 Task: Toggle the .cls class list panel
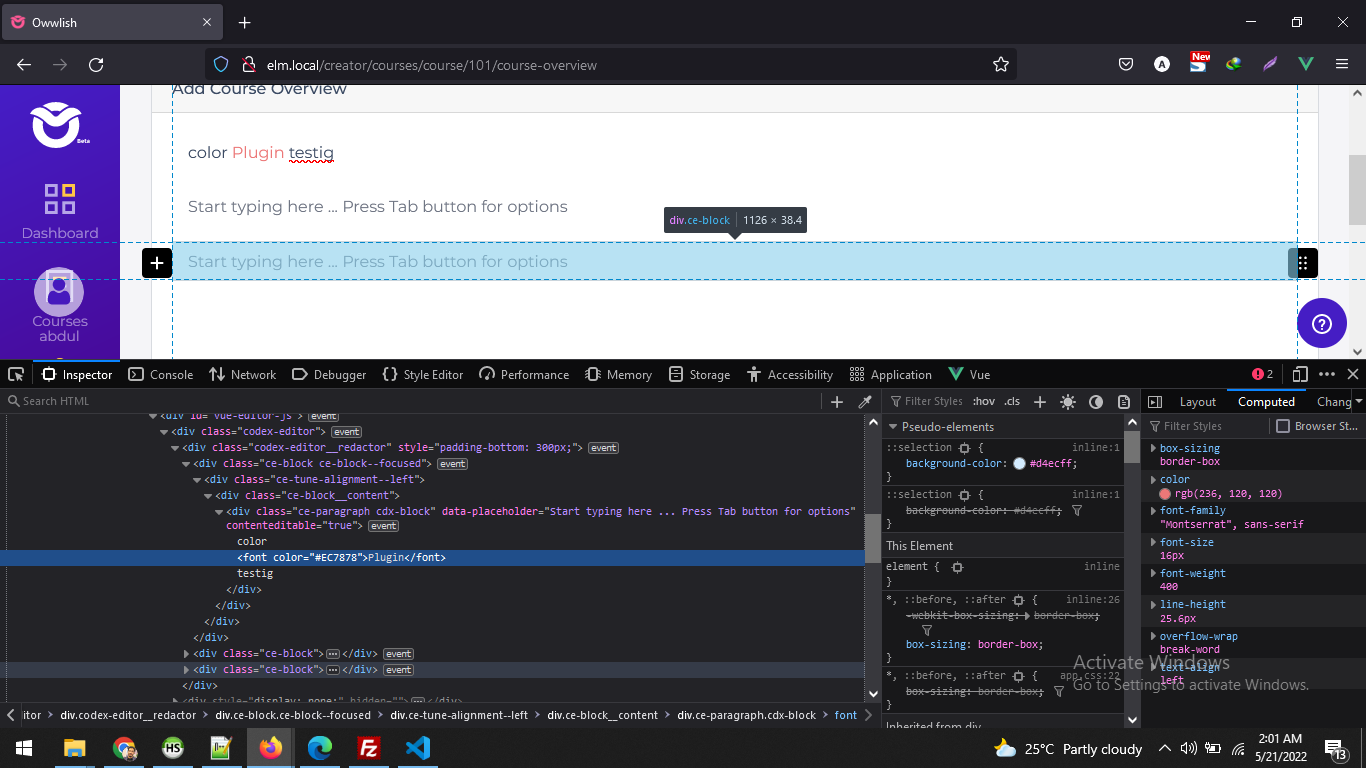[x=1012, y=401]
